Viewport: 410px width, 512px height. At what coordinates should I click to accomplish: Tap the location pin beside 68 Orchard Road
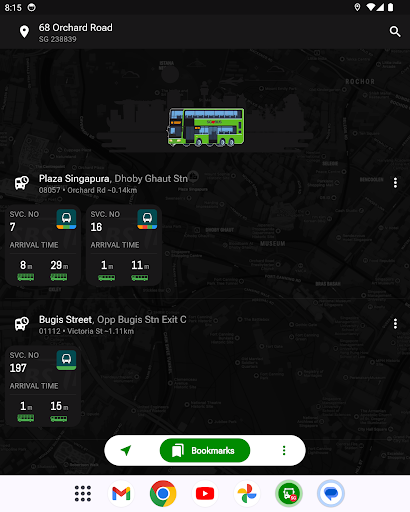pos(24,32)
